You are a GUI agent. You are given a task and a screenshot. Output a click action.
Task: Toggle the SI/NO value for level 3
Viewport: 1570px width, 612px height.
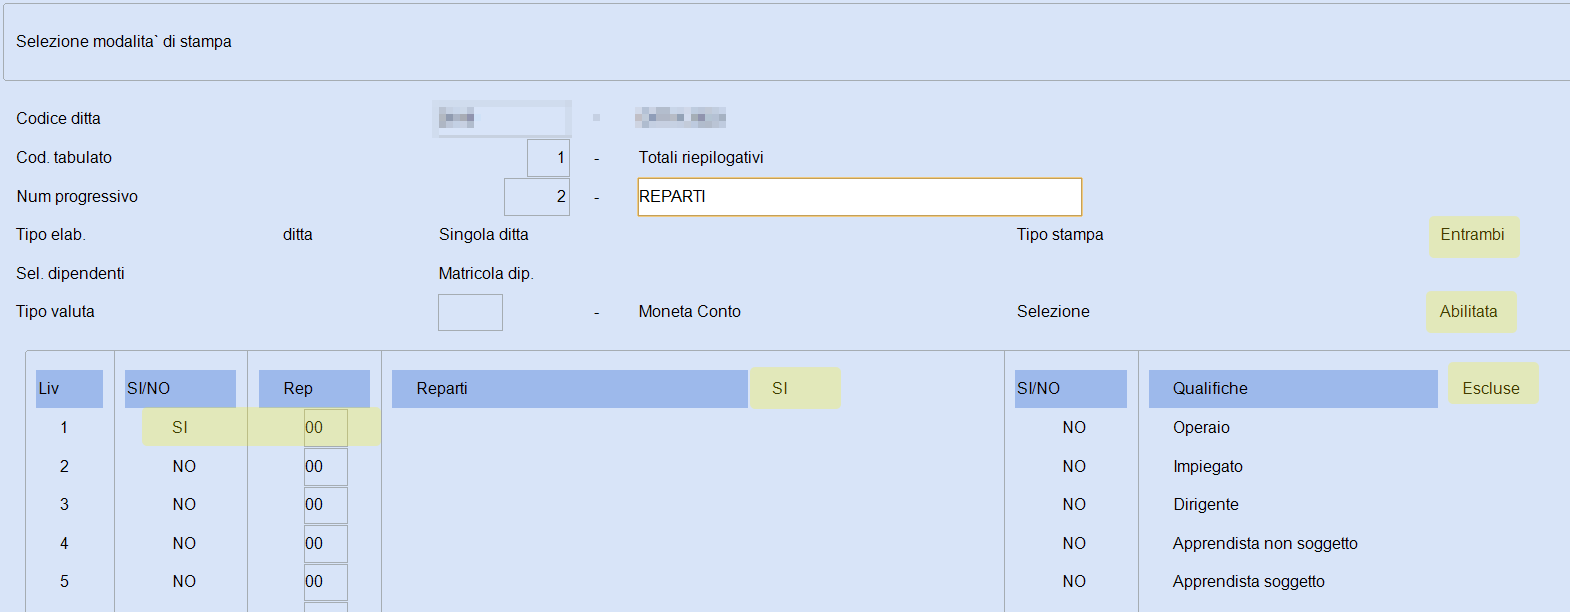point(184,504)
